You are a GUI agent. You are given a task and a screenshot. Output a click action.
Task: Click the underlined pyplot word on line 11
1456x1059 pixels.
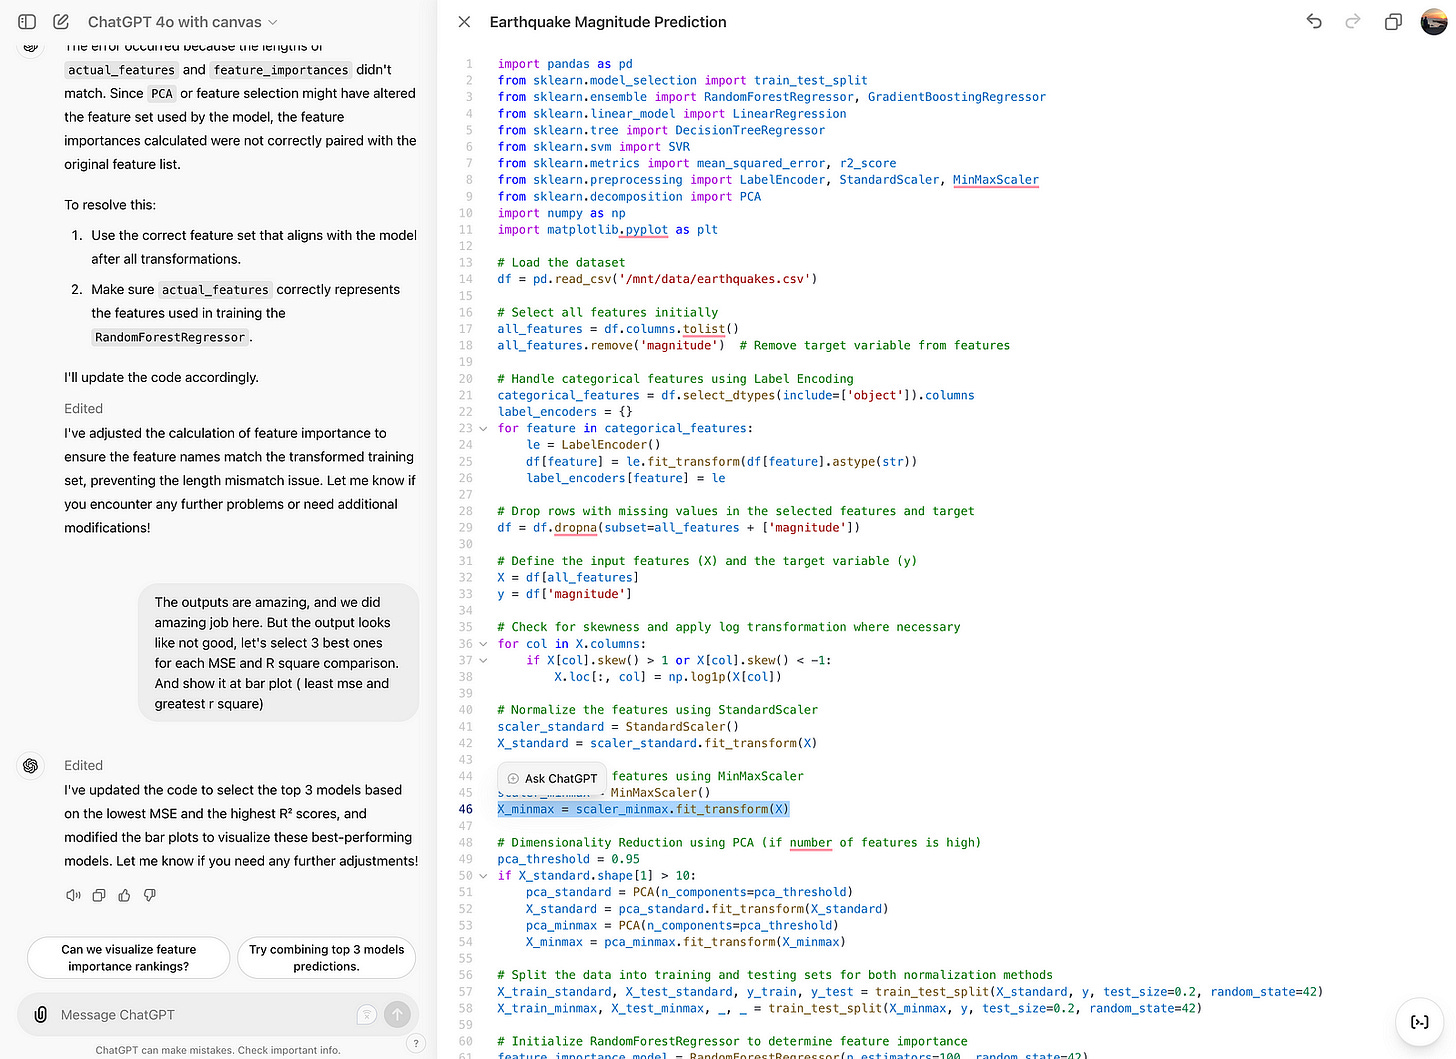pyautogui.click(x=647, y=230)
